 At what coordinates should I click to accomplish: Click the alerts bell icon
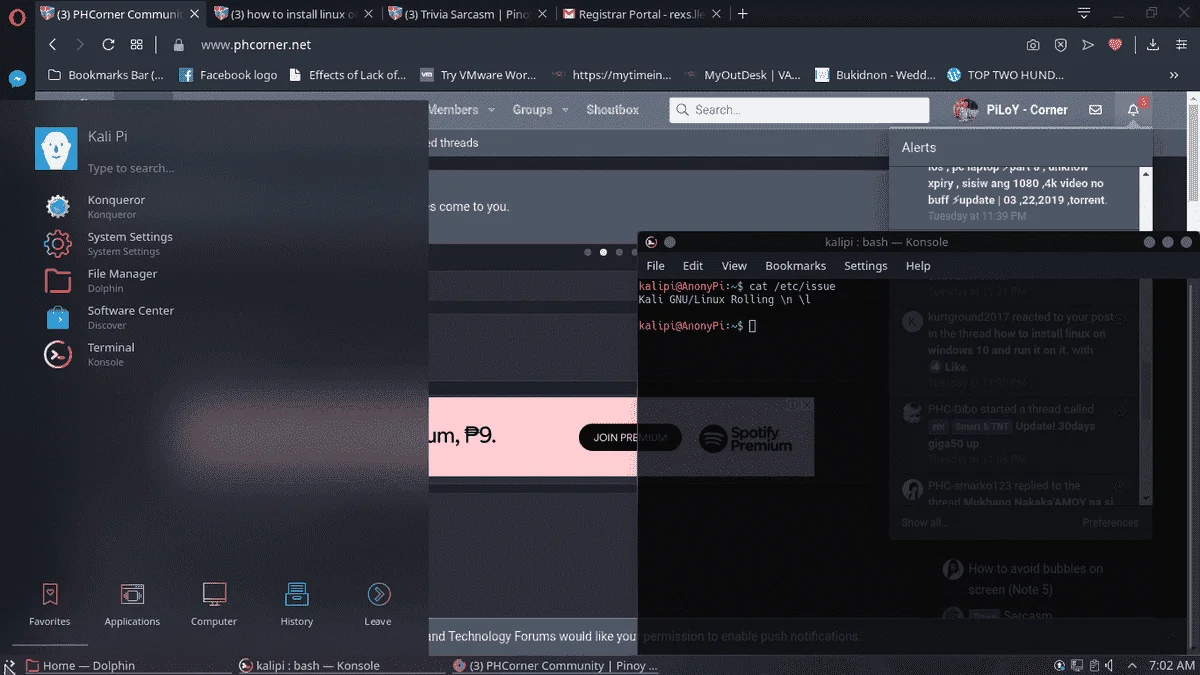[1134, 110]
